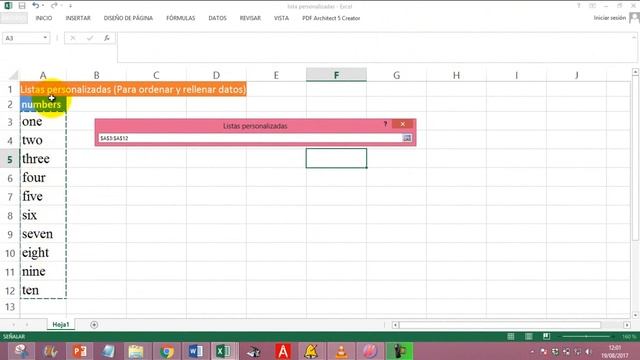The width and height of the screenshot is (640, 360).
Task: Click the Page Break Preview icon in status bar
Action: (x=547, y=336)
